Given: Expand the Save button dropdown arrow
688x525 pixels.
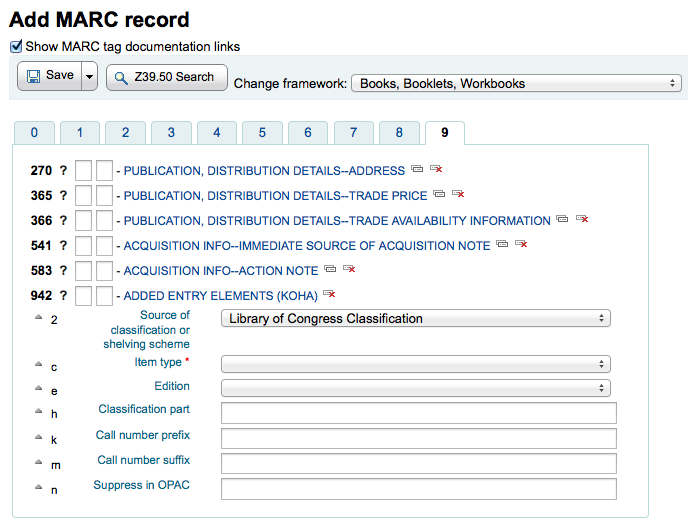Looking at the screenshot, I should click(89, 76).
